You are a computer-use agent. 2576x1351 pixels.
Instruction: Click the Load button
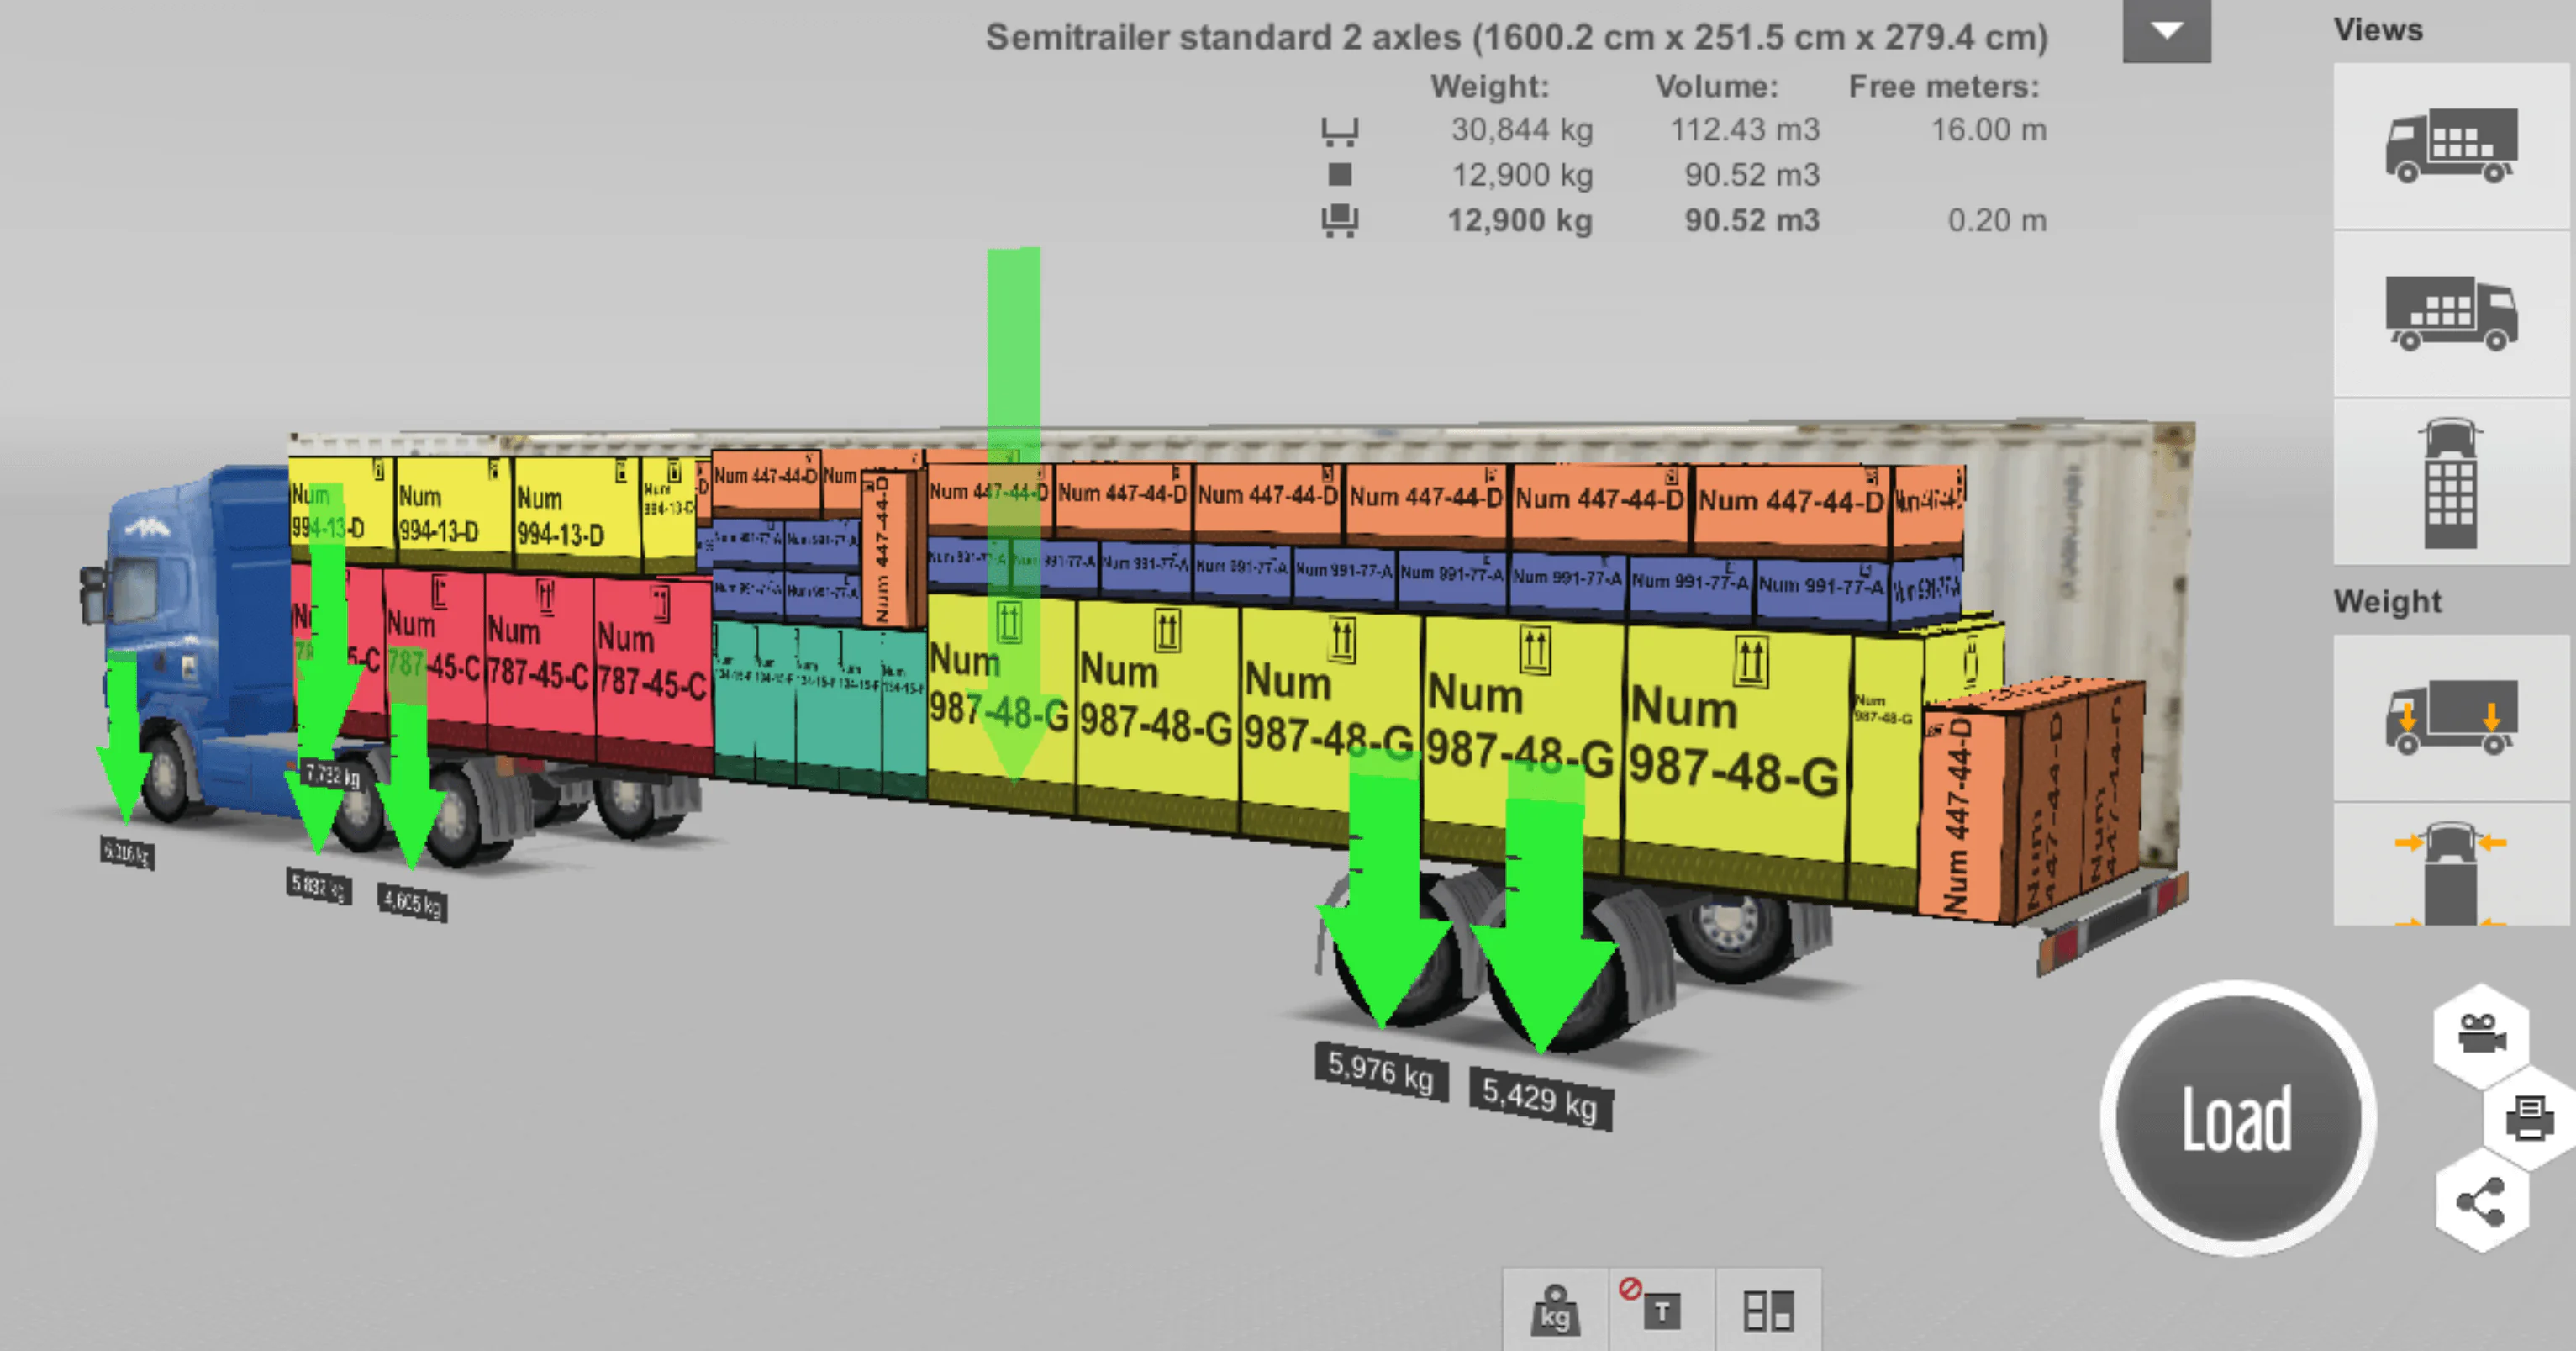tap(2237, 1118)
